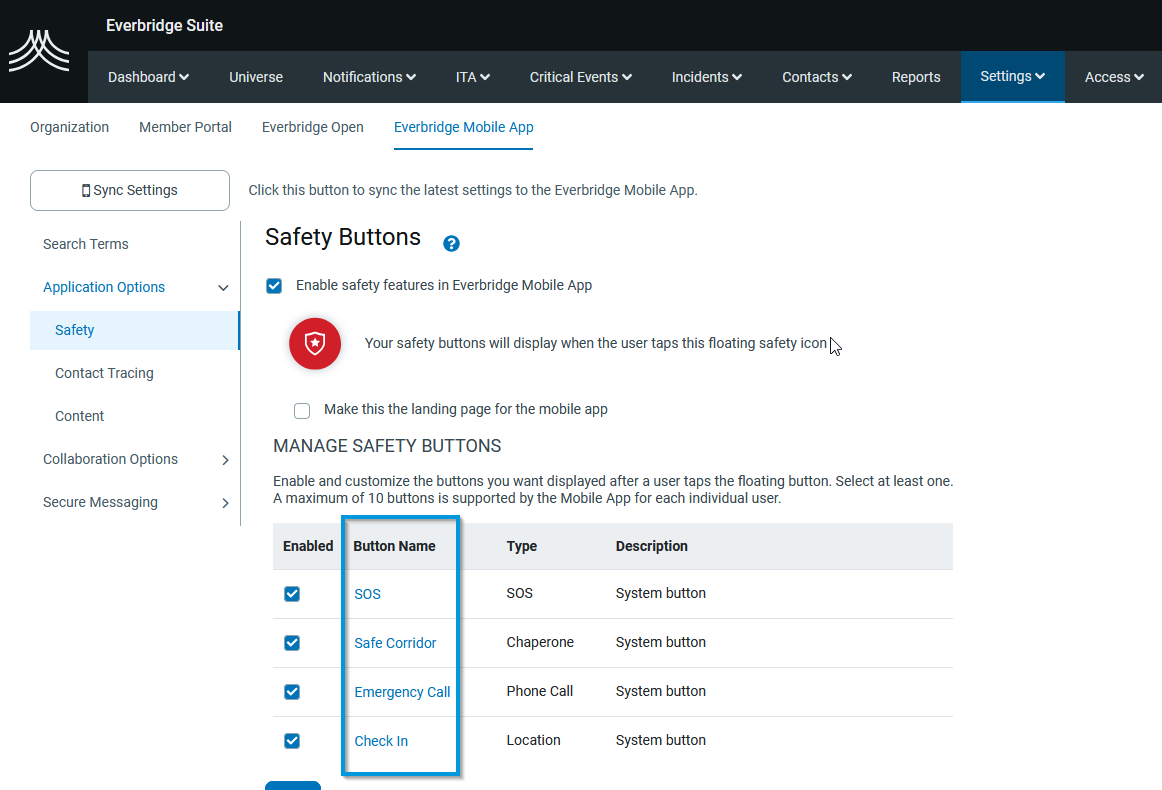Click the red floating safety shield icon
Viewport: 1162px width, 790px height.
coord(314,343)
